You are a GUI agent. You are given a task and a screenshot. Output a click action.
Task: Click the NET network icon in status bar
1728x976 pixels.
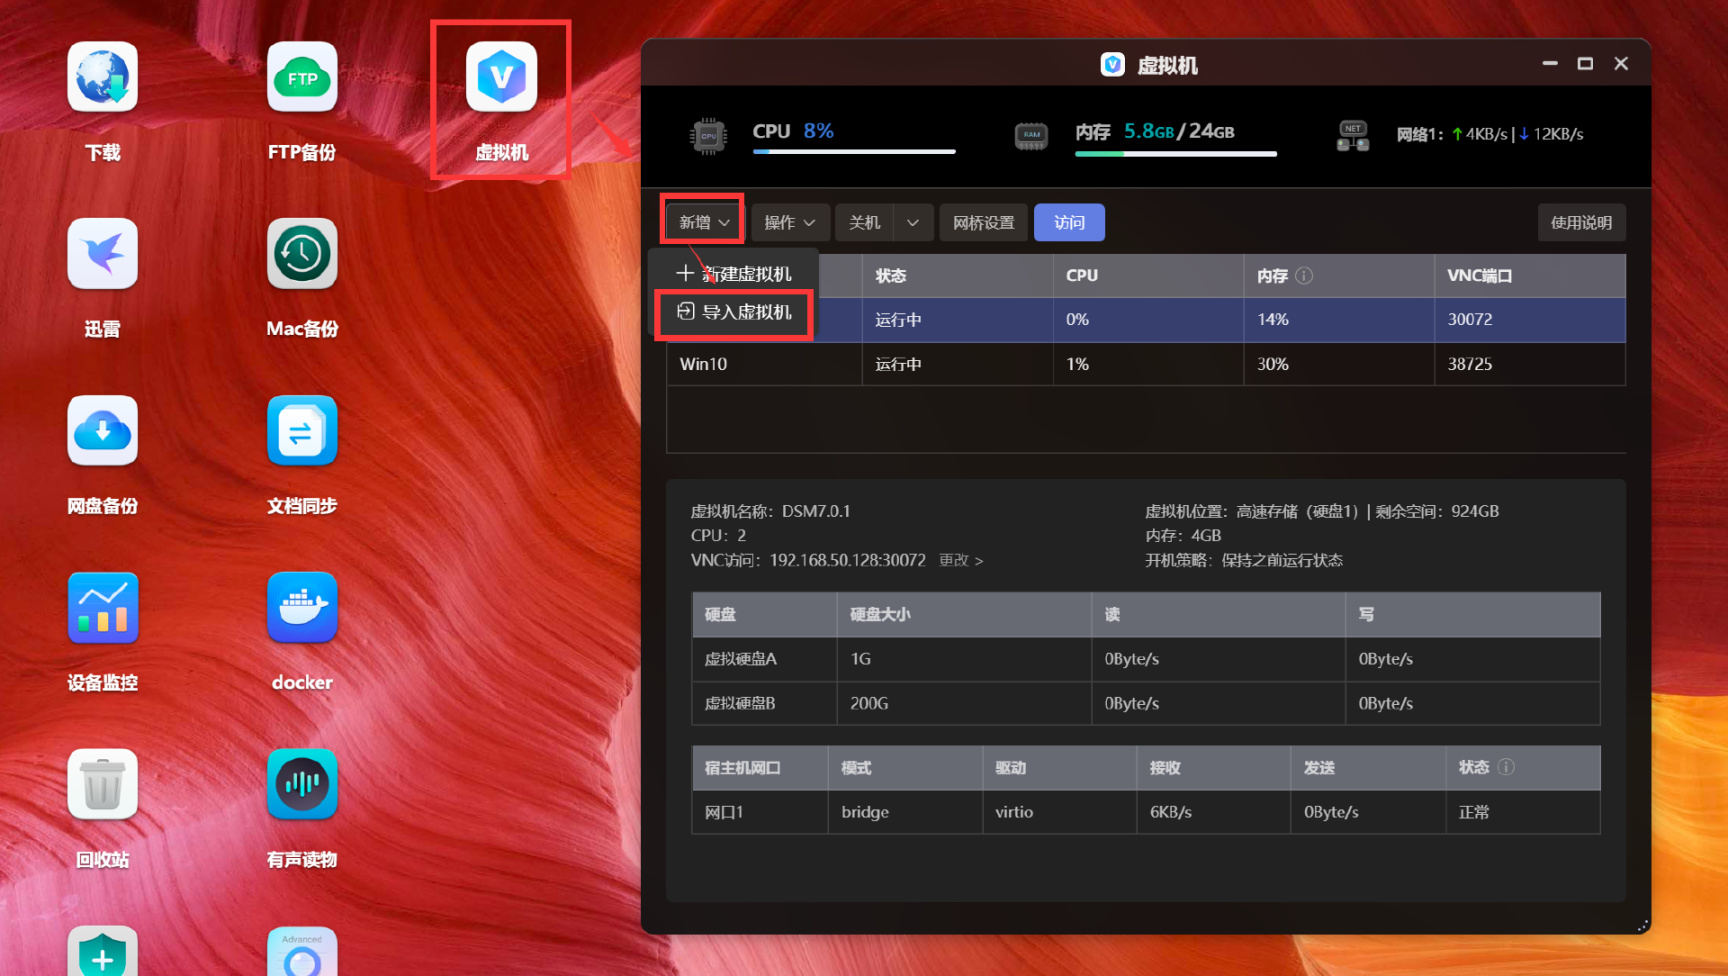1353,136
